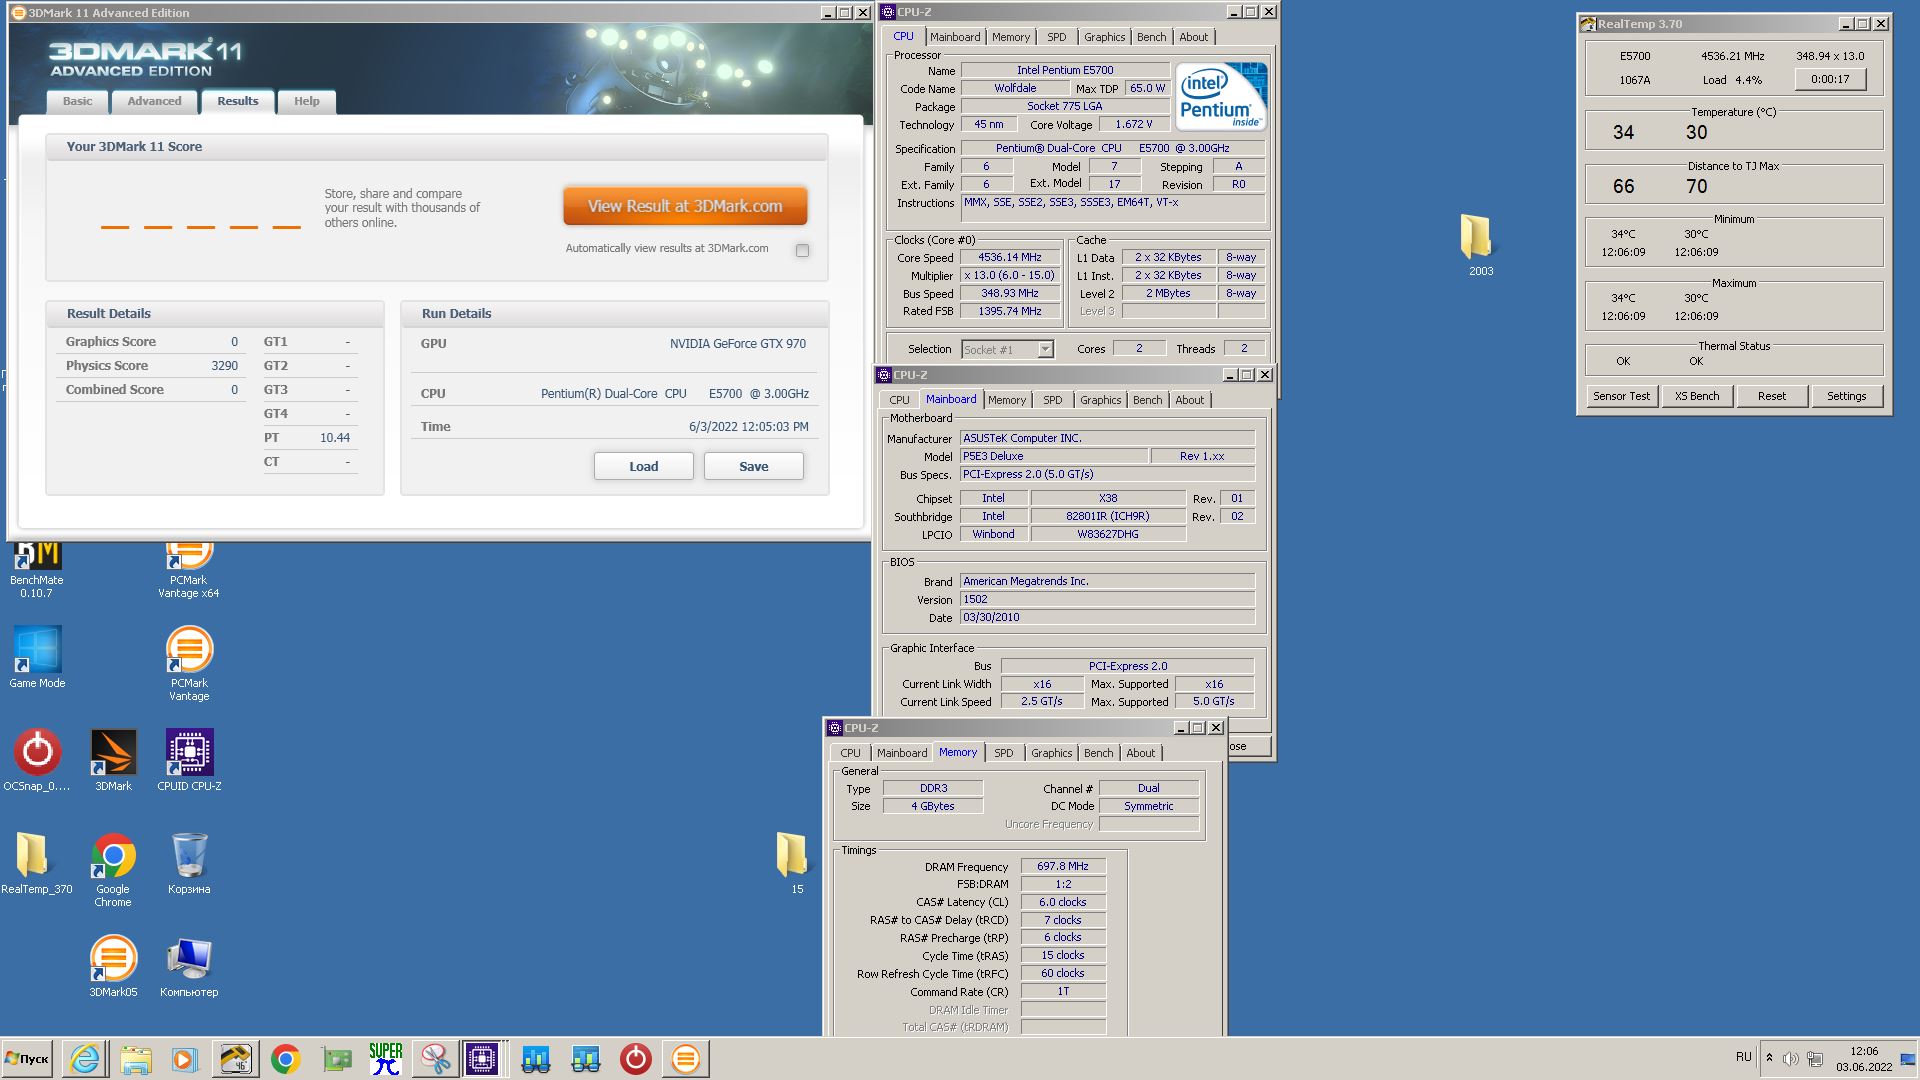Click Save button in Run Details
1920x1080 pixels.
(x=753, y=466)
